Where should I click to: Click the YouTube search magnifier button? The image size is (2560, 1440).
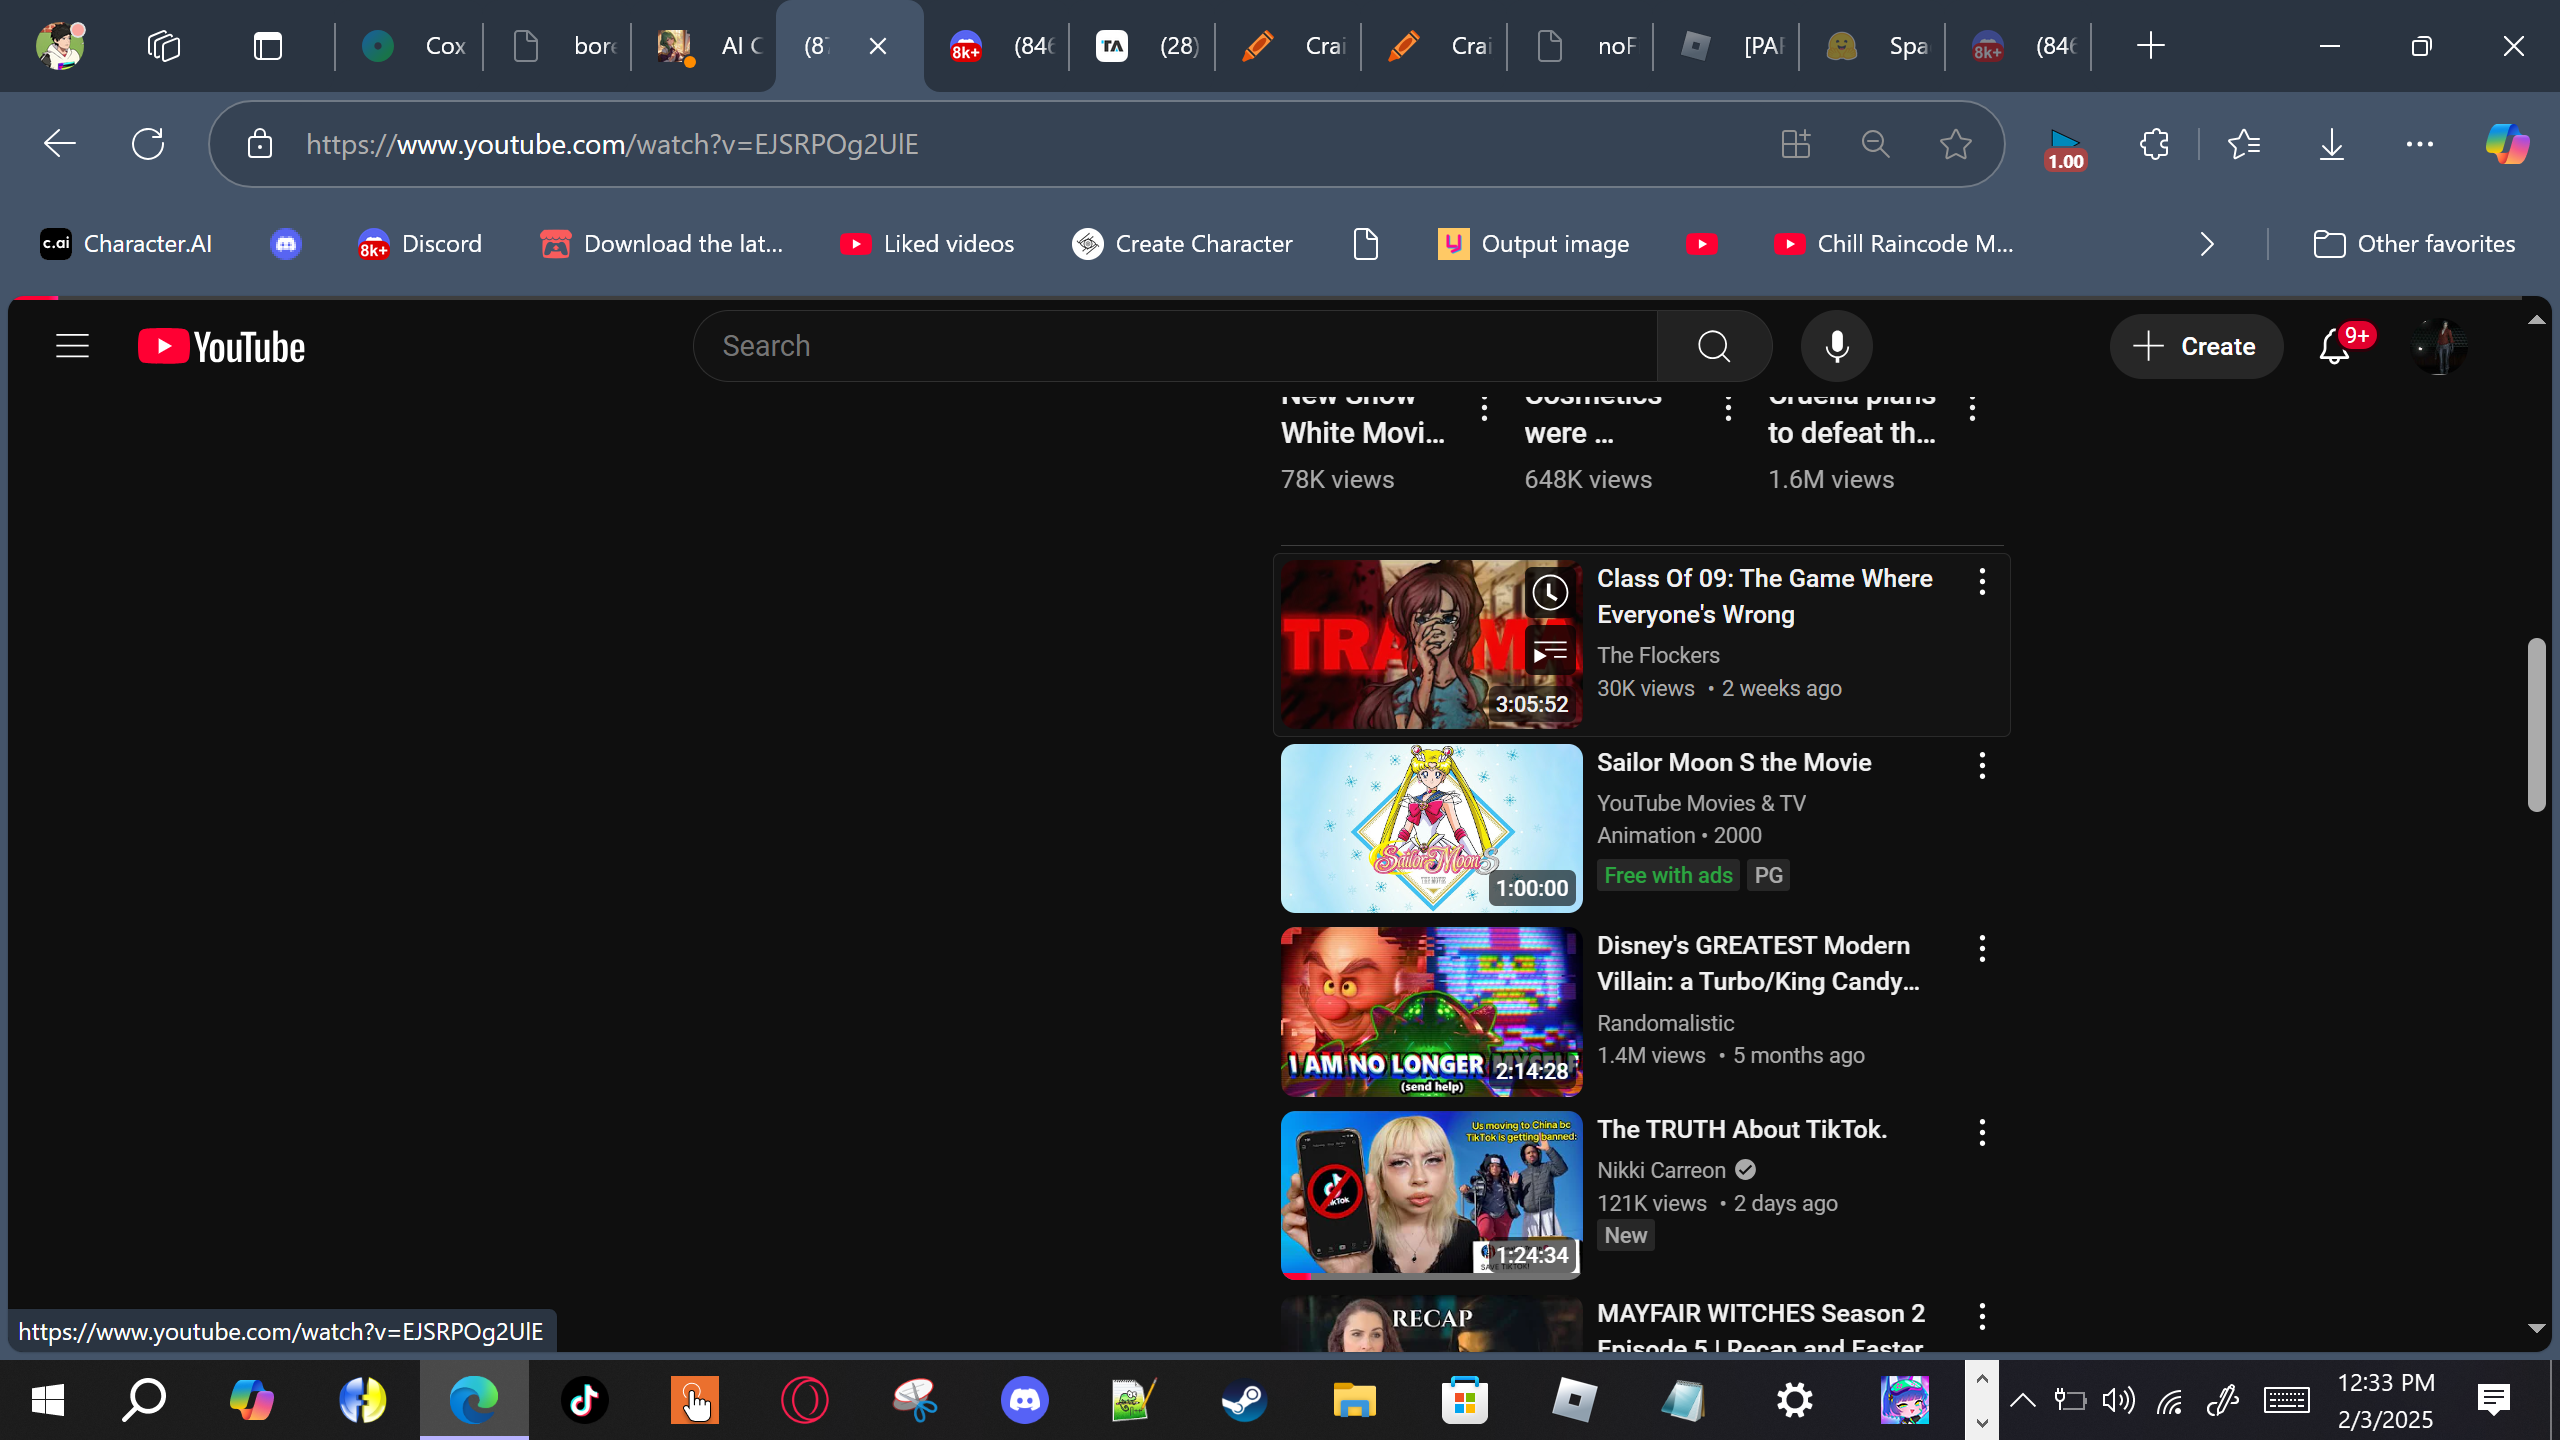[x=1714, y=346]
